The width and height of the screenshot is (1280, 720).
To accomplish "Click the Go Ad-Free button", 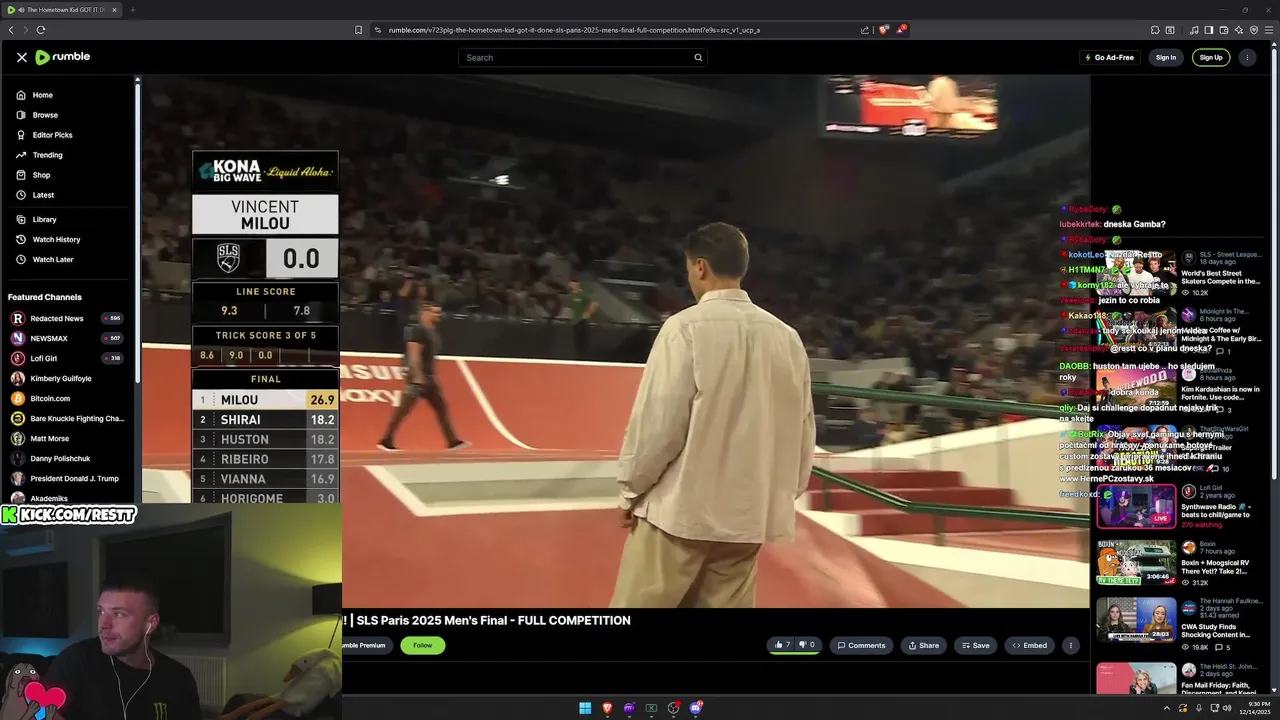I will pyautogui.click(x=1109, y=57).
